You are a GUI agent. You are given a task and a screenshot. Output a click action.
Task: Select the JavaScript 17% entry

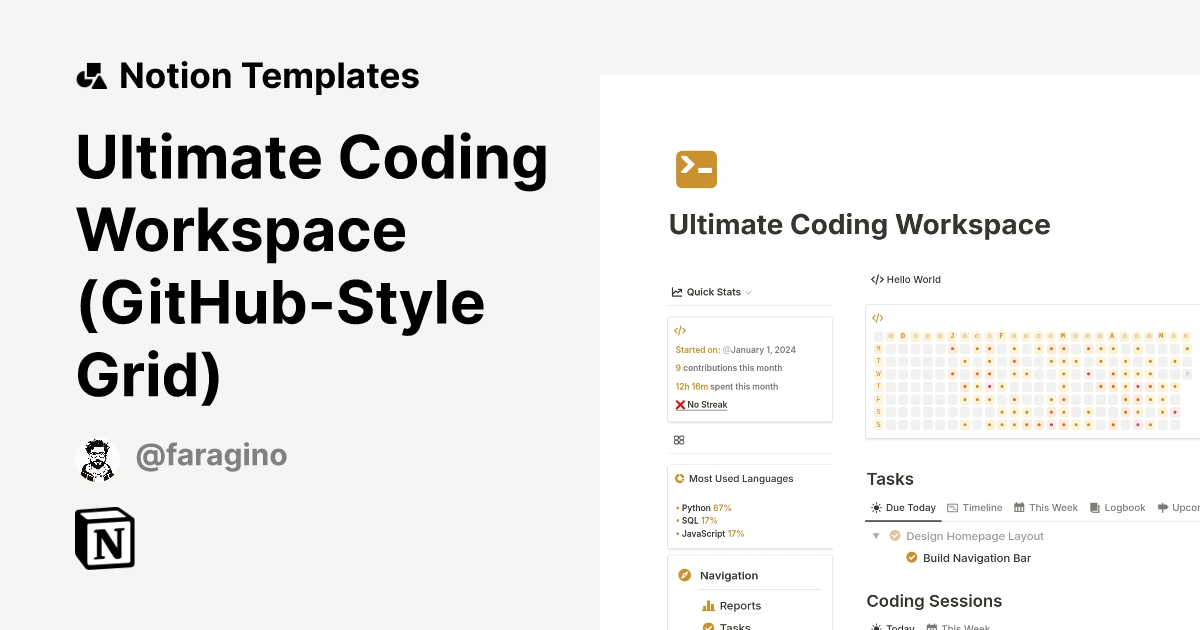[x=712, y=534]
